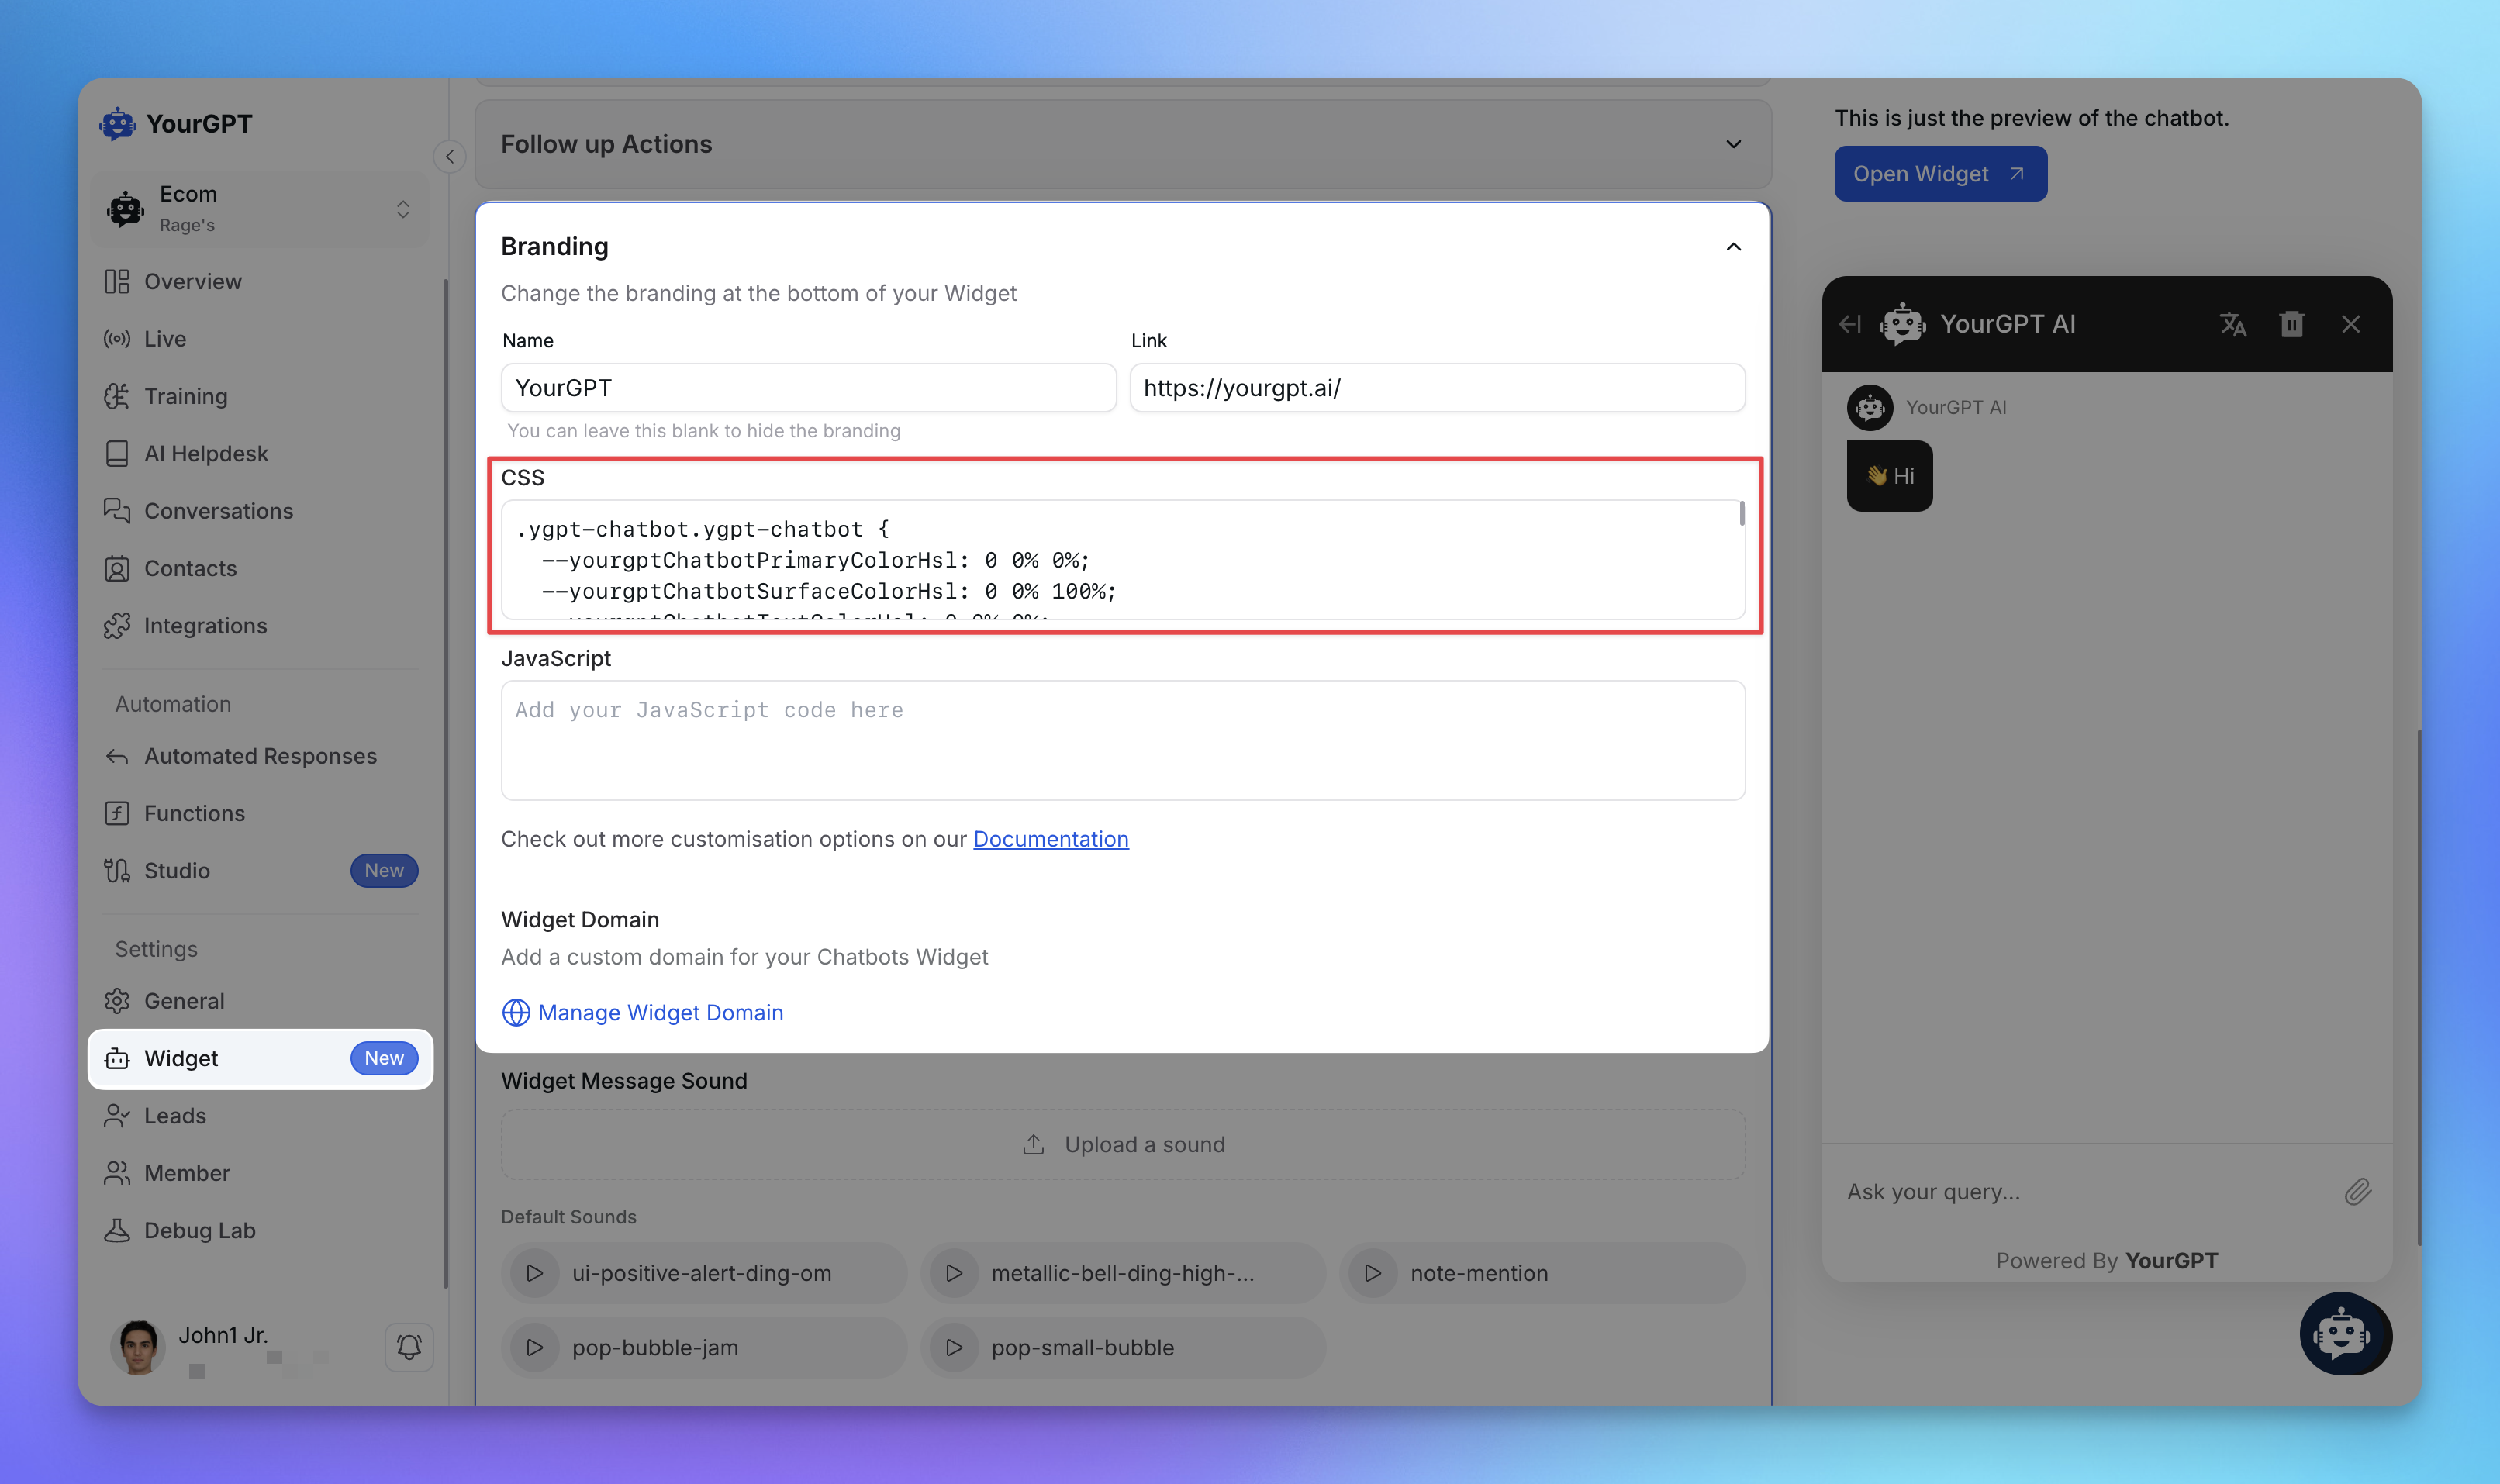The height and width of the screenshot is (1484, 2500).
Task: Click the chatbot avatar in chat header
Action: coord(1902,324)
